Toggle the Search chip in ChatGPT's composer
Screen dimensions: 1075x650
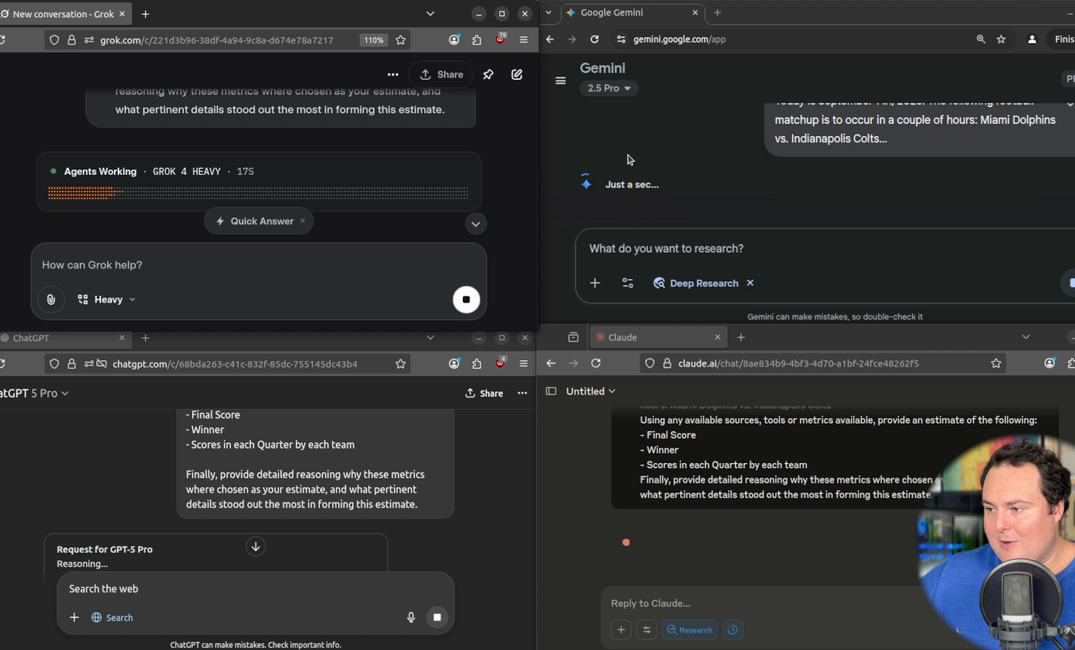[x=112, y=618]
